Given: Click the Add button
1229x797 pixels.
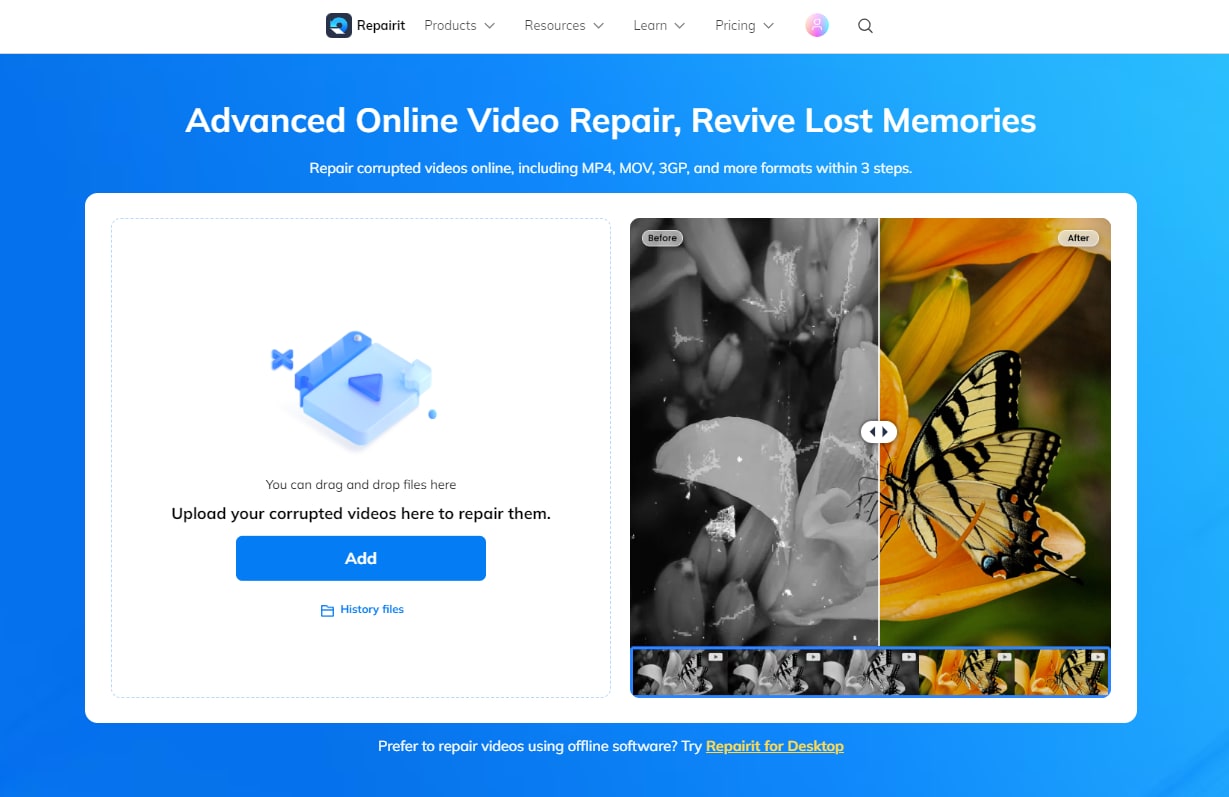Looking at the screenshot, I should tap(361, 558).
